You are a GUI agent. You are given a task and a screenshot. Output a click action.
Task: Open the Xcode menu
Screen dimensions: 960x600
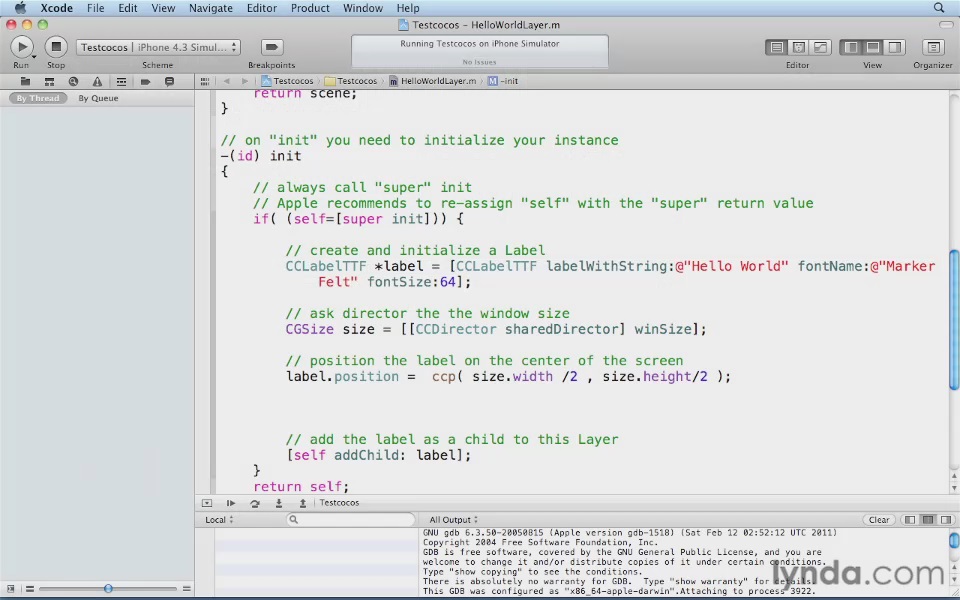tap(56, 8)
